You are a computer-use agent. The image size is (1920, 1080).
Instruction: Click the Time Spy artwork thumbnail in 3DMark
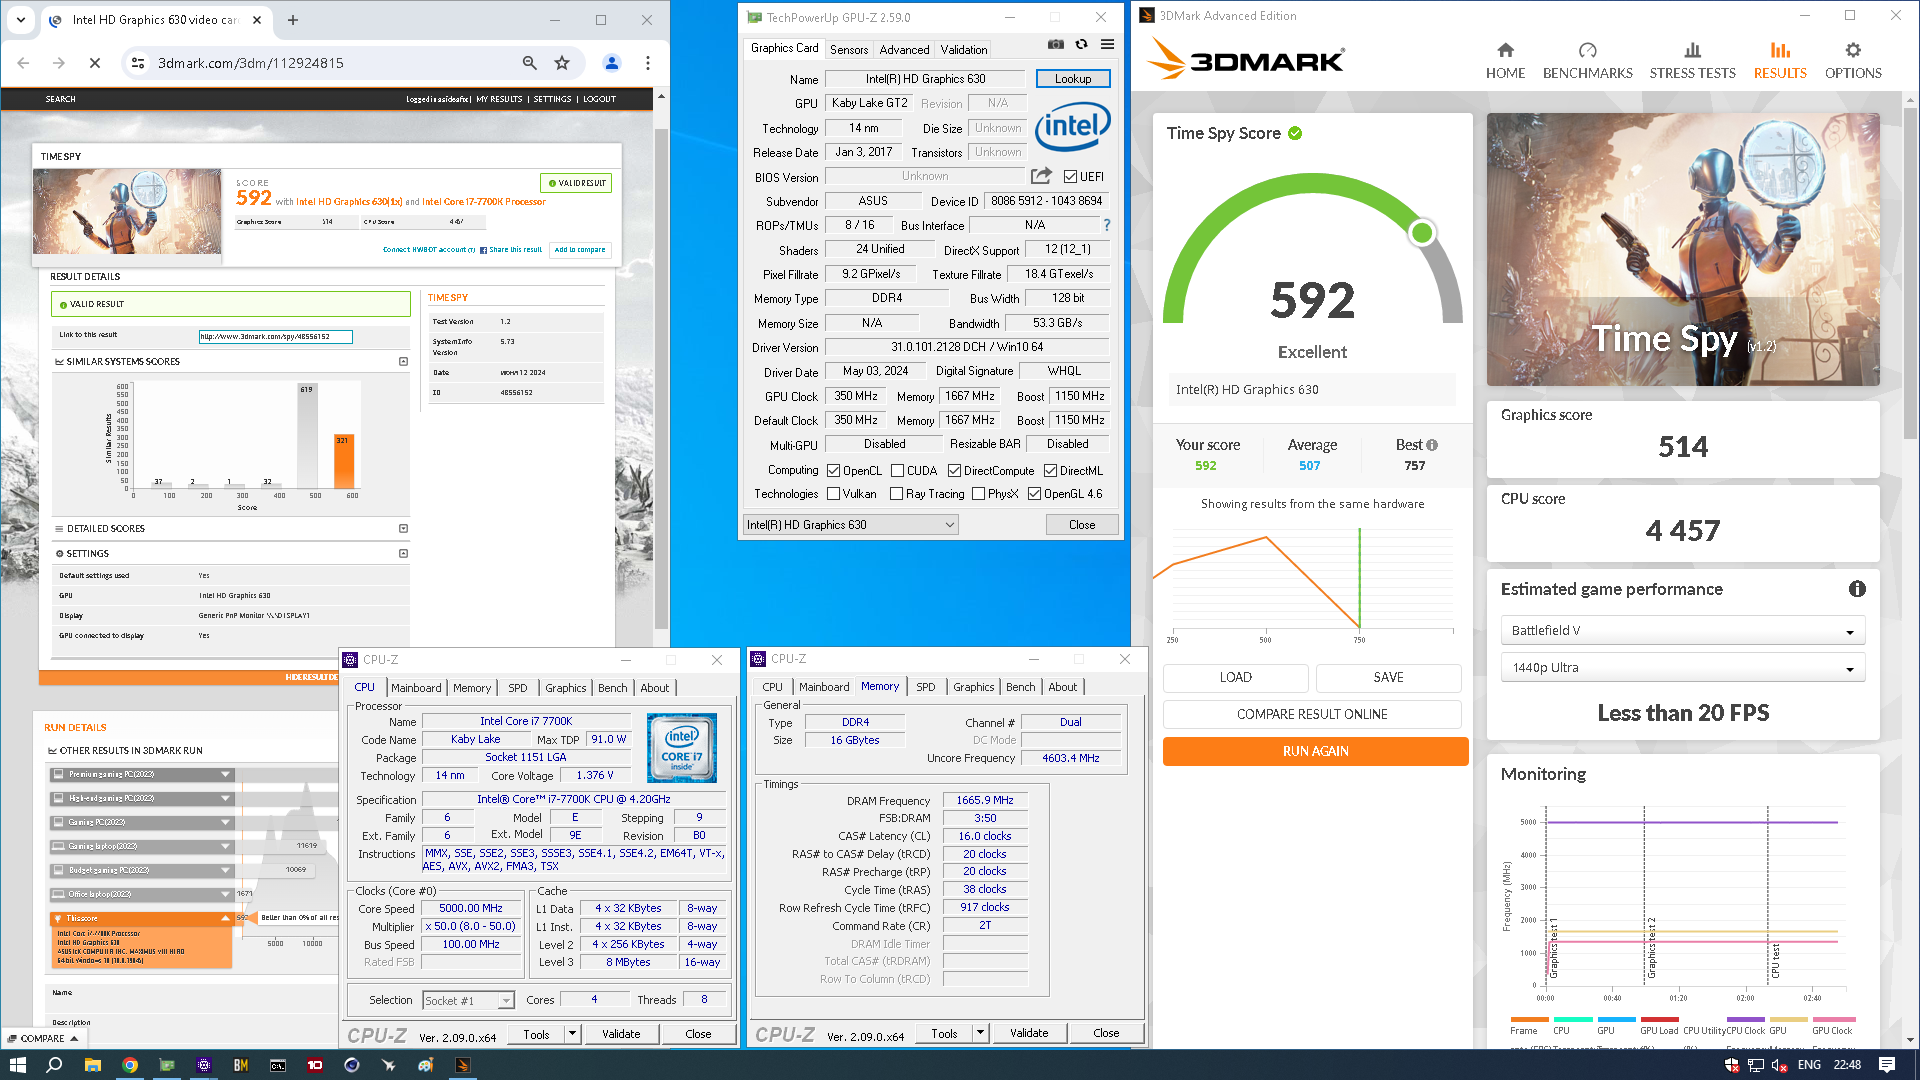[1683, 249]
